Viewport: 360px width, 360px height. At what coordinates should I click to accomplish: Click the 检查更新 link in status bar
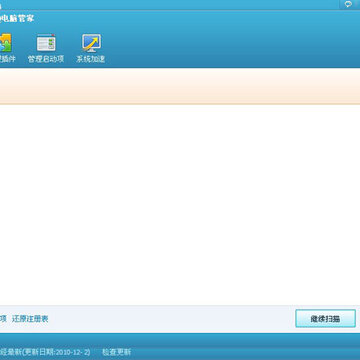pyautogui.click(x=116, y=352)
